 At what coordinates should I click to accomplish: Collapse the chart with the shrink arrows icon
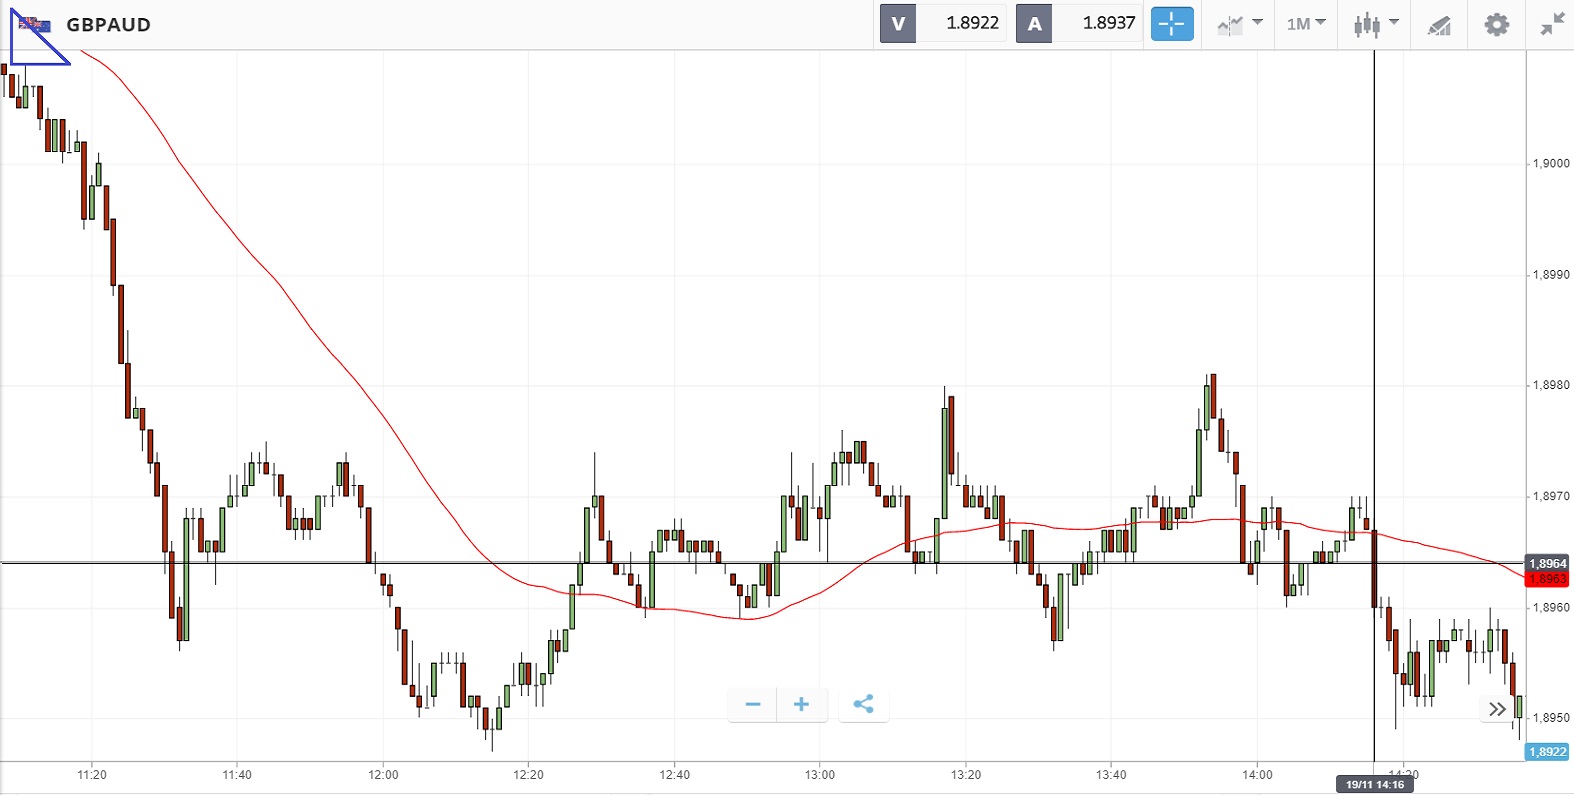coord(1552,24)
